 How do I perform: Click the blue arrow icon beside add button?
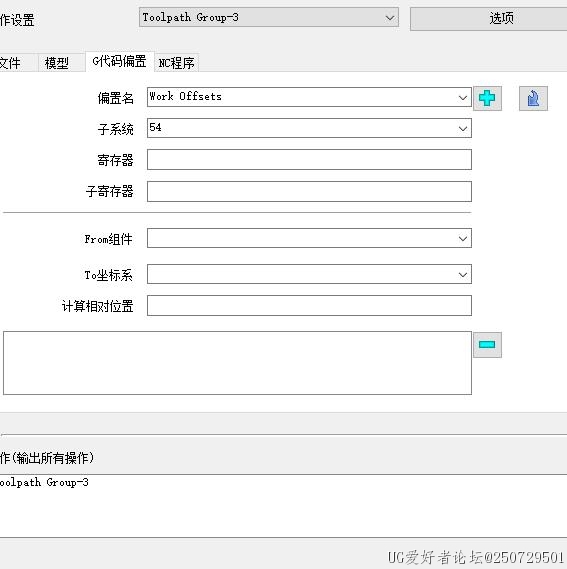[x=533, y=98]
